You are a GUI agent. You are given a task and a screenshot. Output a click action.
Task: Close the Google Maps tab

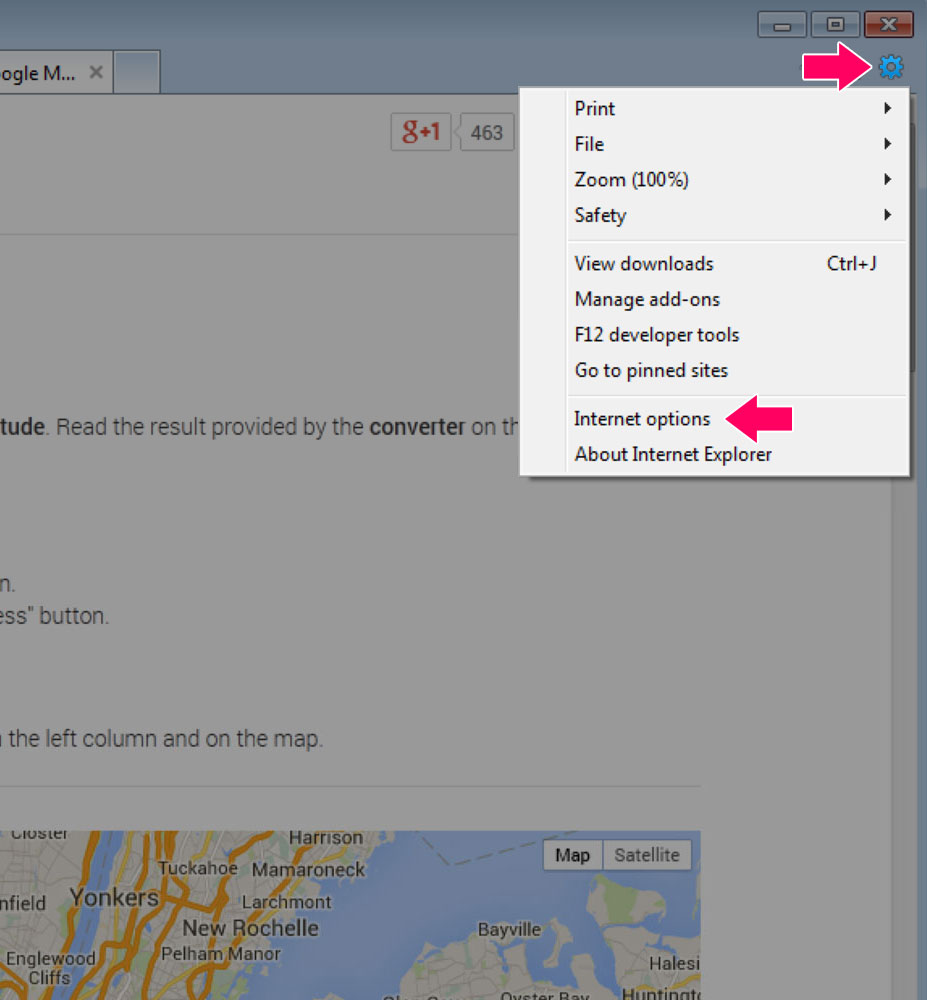[x=96, y=73]
